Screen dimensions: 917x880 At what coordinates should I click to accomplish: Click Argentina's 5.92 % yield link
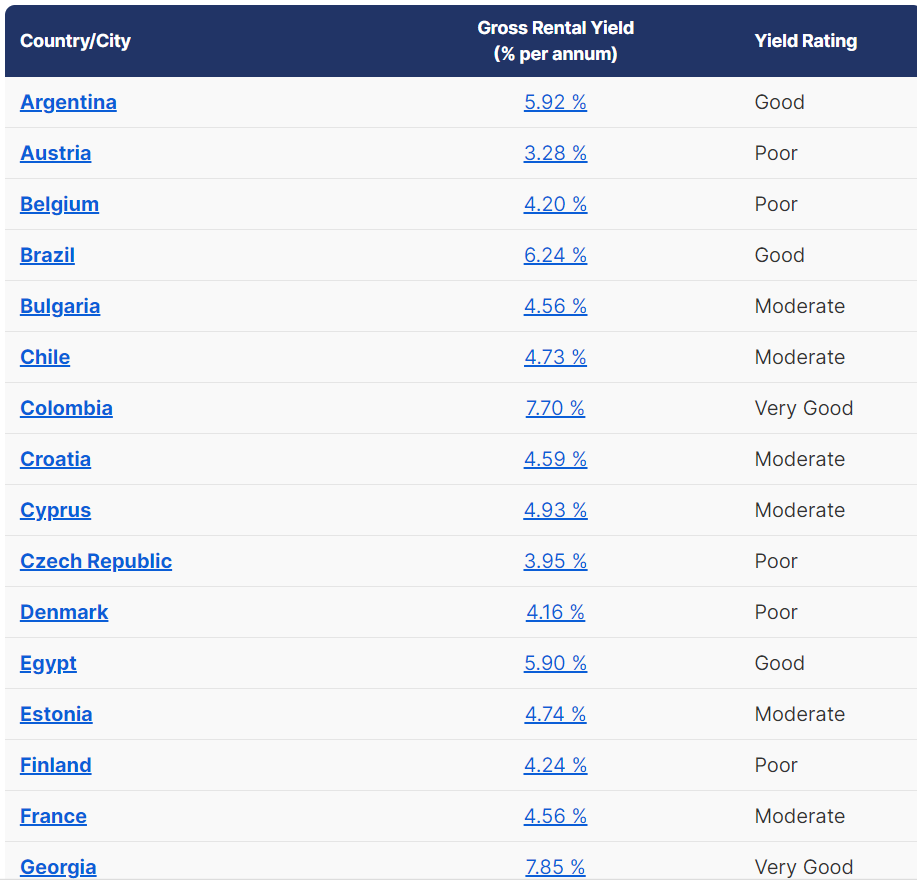(555, 102)
